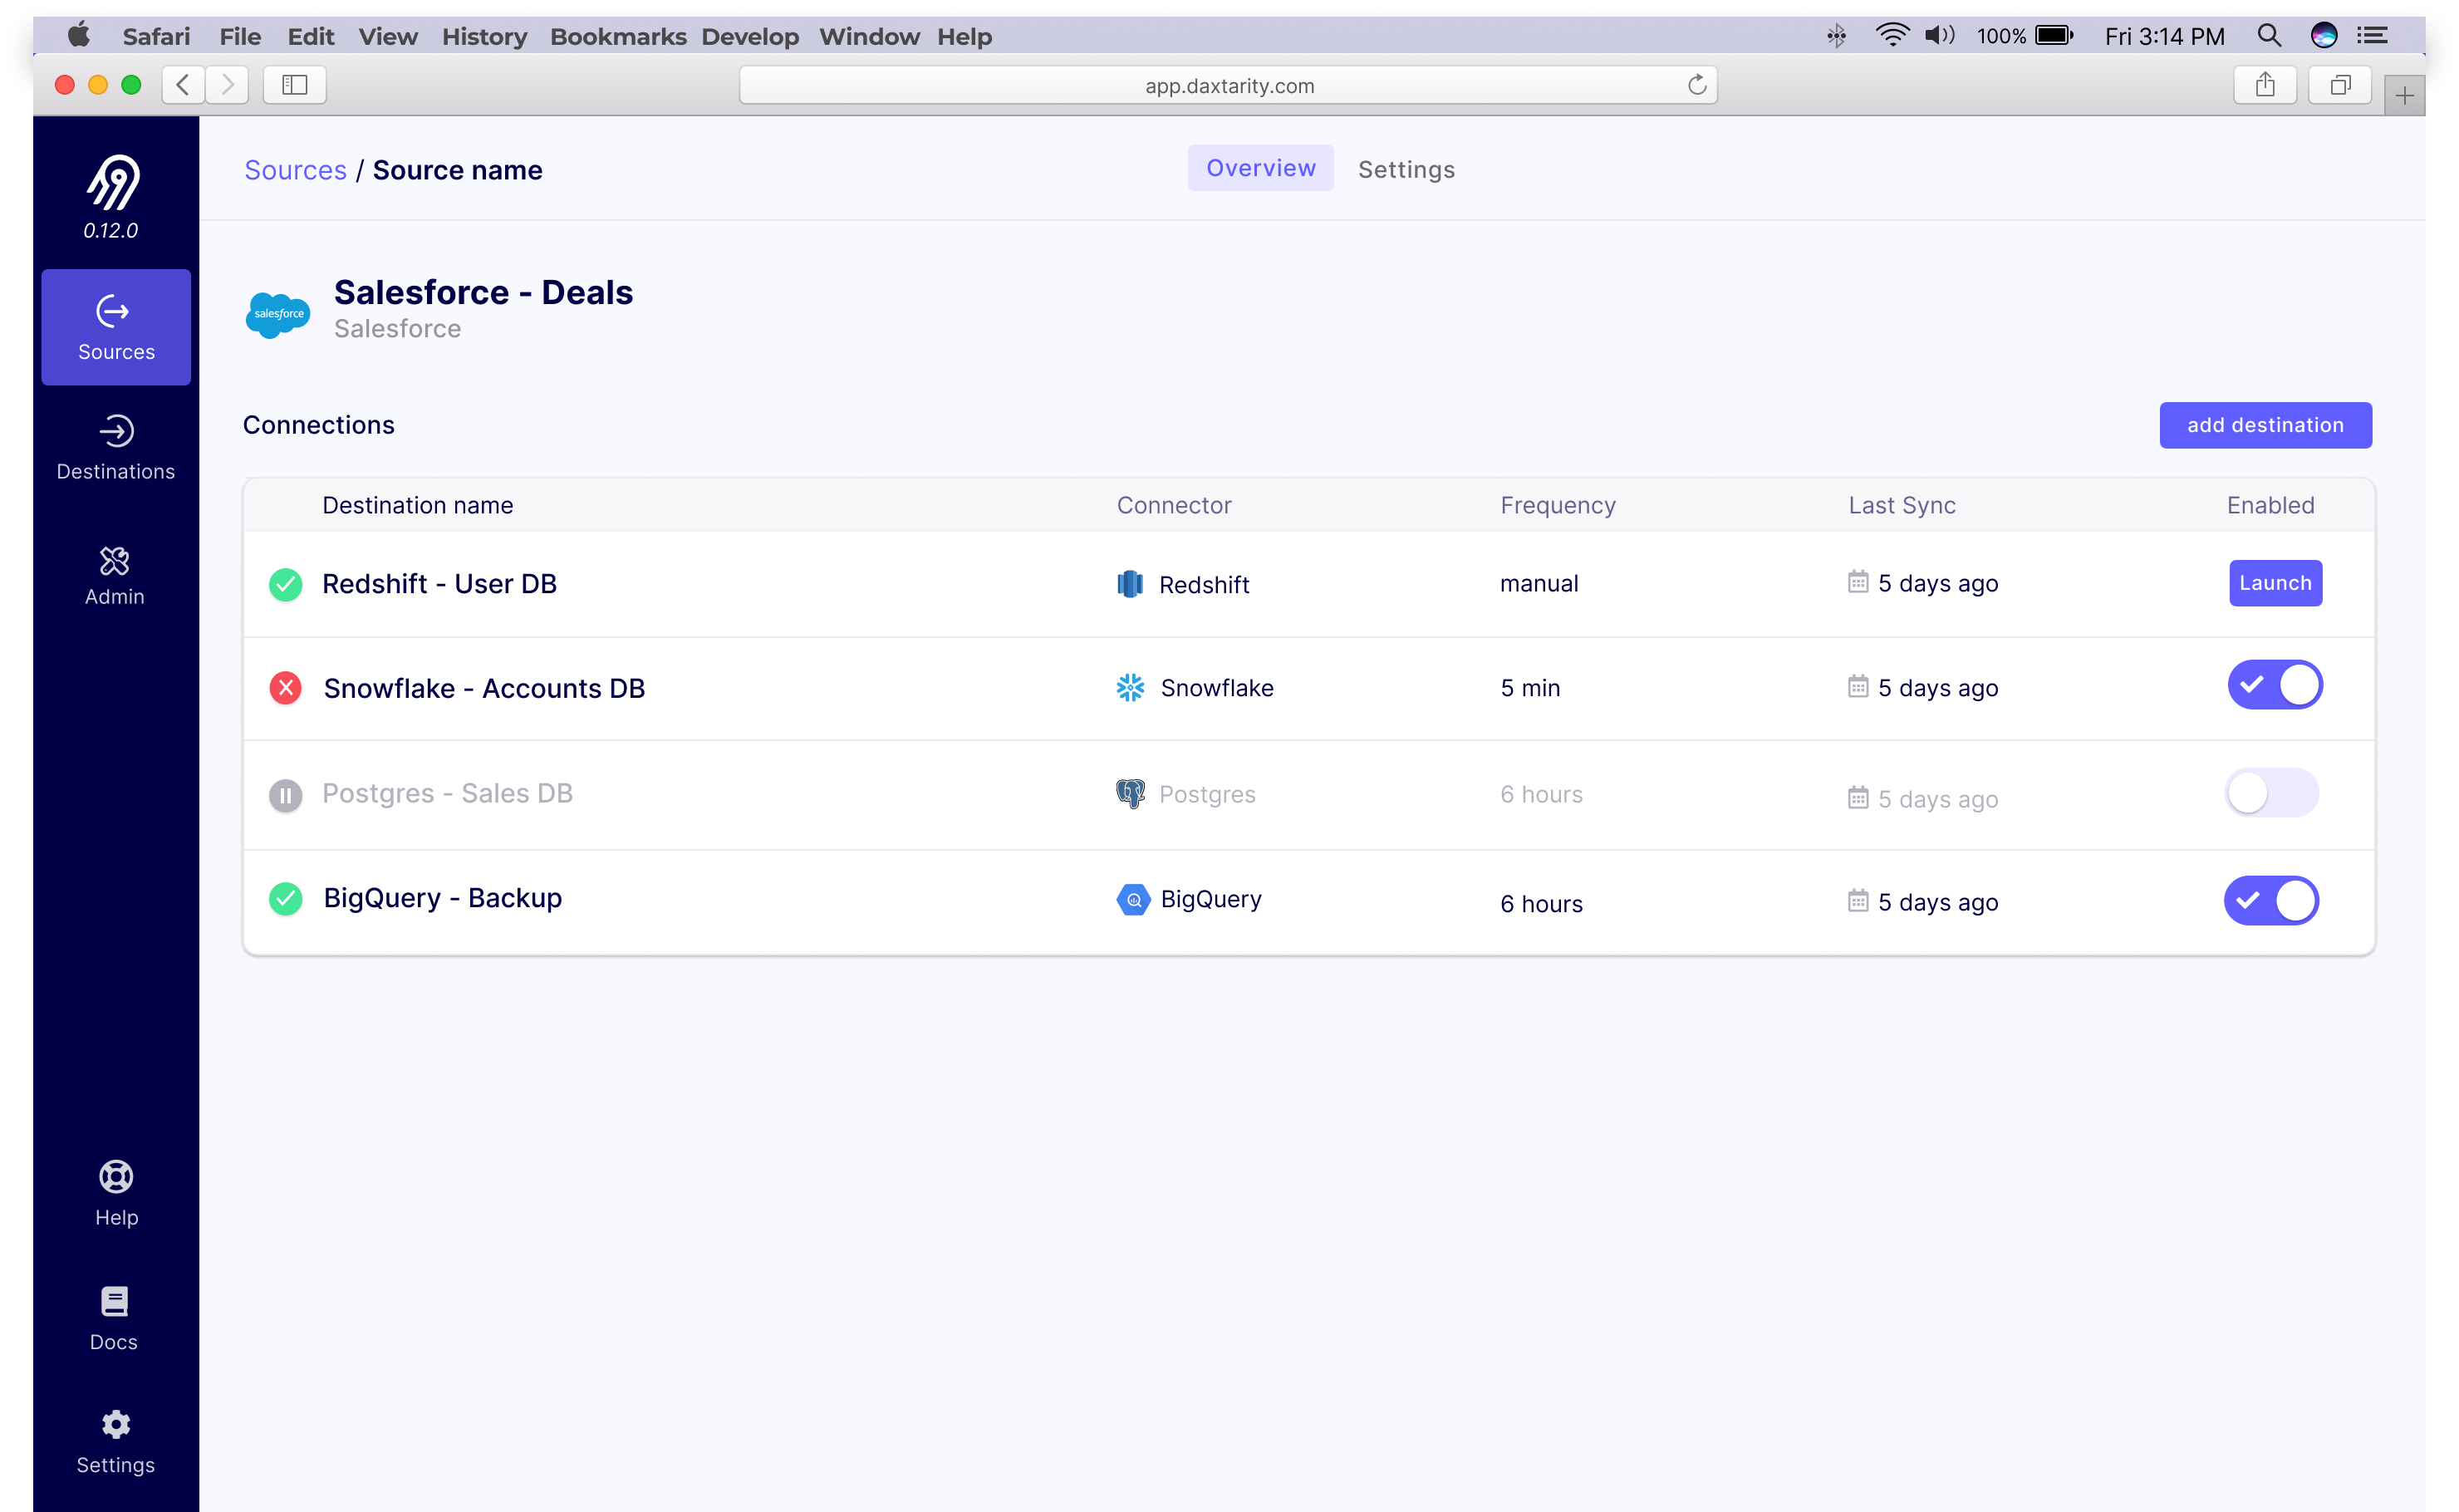
Task: Open Docs from the sidebar
Action: [x=113, y=1317]
